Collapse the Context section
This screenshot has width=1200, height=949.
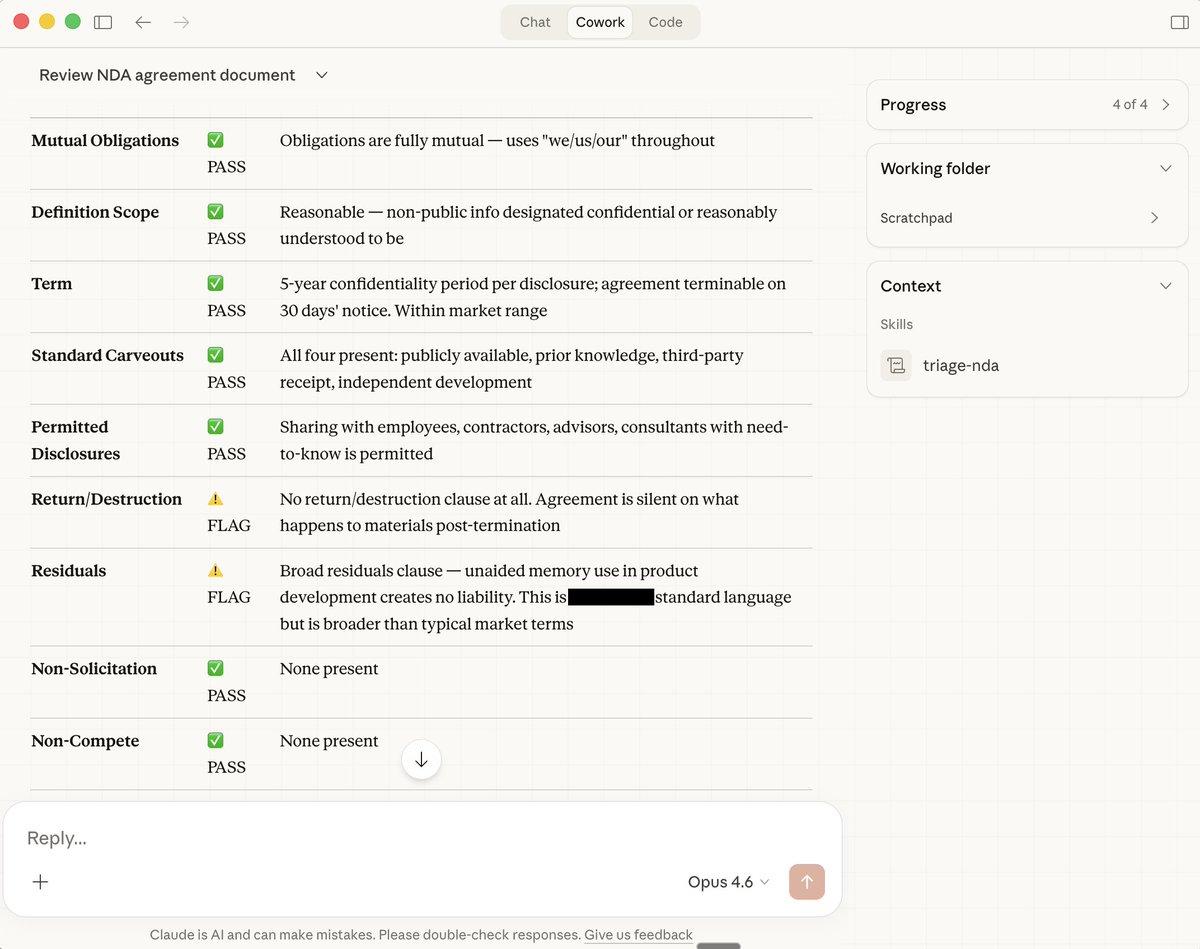tap(1165, 285)
